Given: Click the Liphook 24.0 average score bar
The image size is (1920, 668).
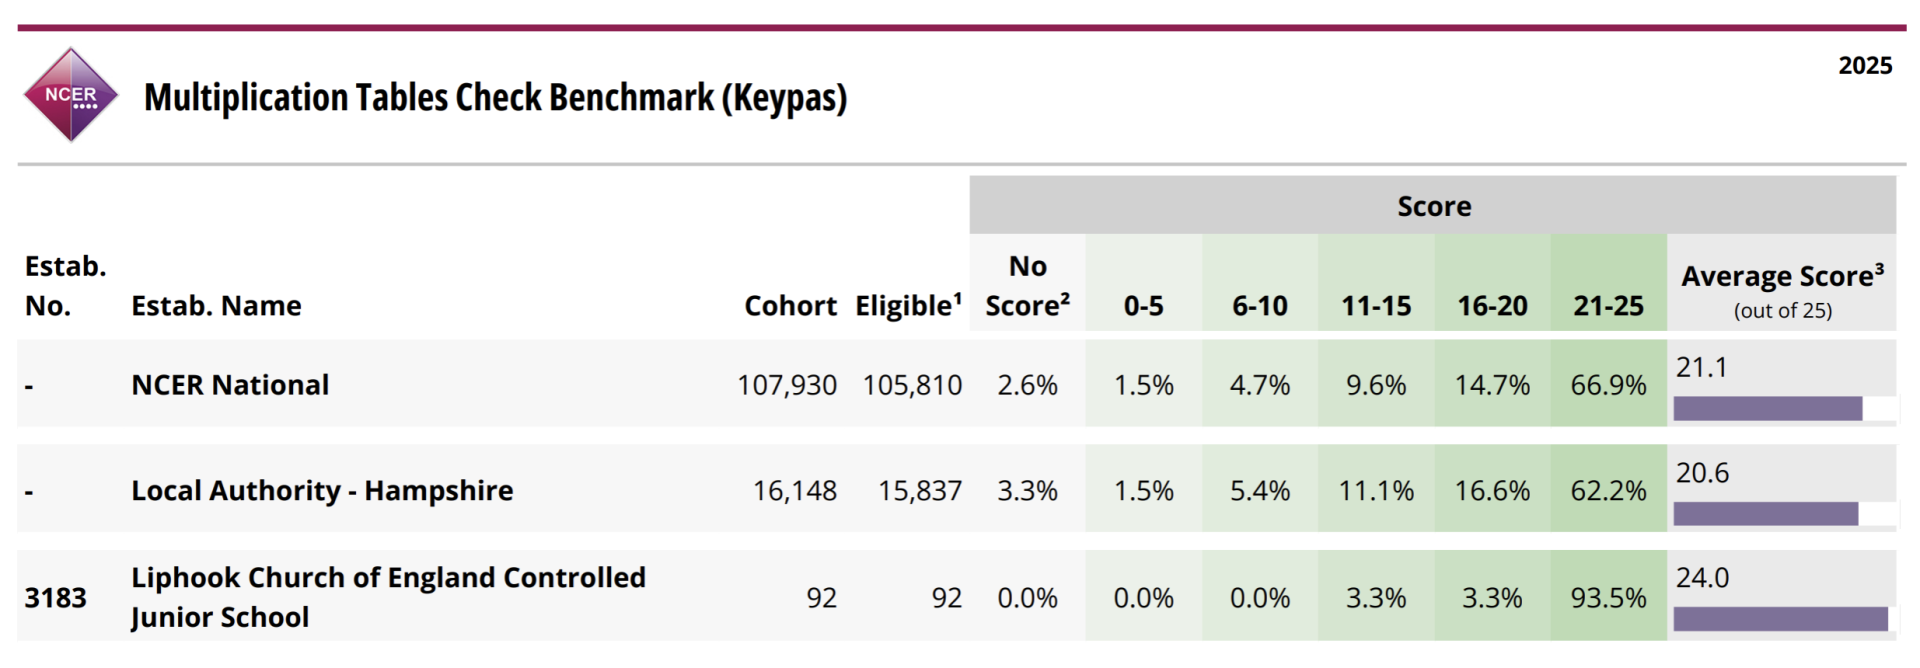Looking at the screenshot, I should click(x=1780, y=619).
